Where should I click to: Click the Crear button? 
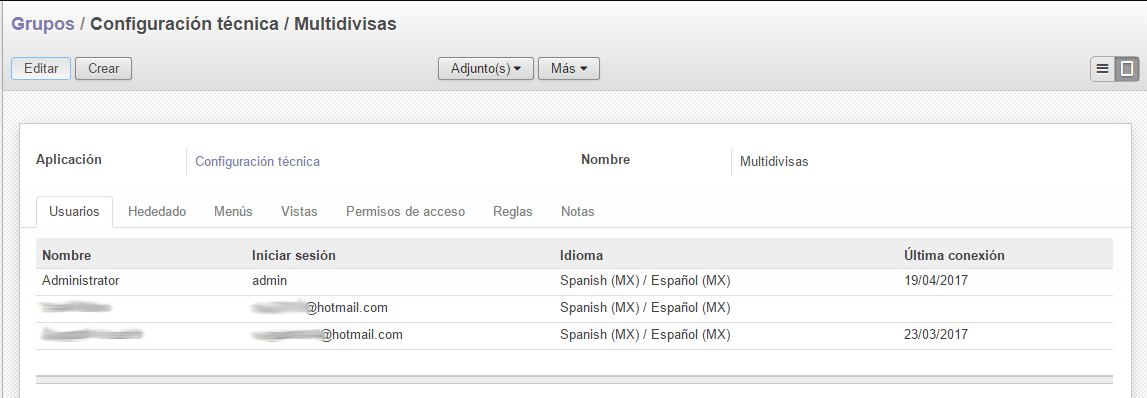(x=104, y=69)
